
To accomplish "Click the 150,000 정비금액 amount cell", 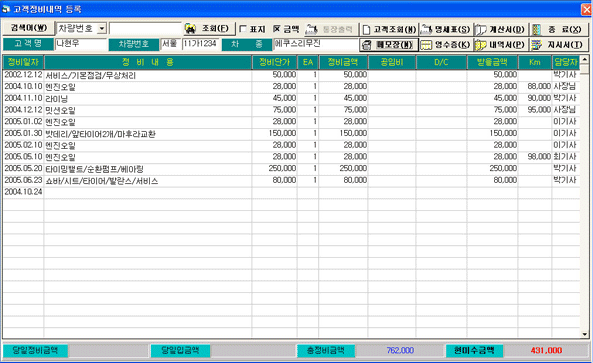I will point(343,133).
